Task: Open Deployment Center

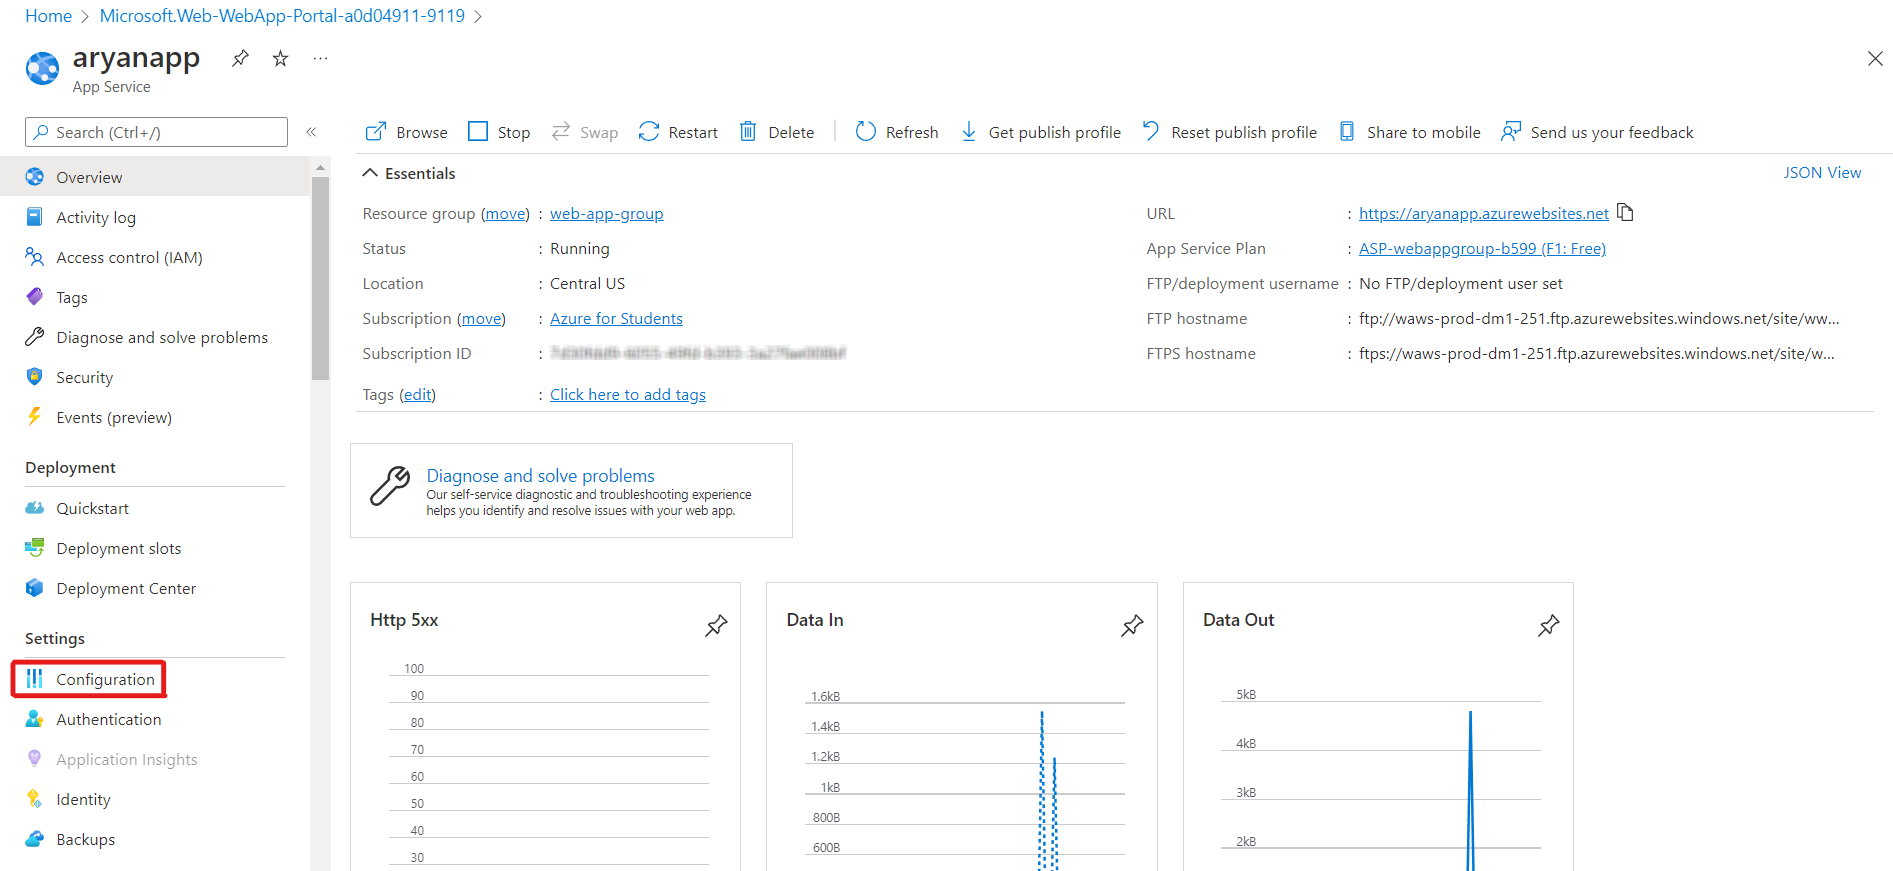Action: click(x=155, y=588)
